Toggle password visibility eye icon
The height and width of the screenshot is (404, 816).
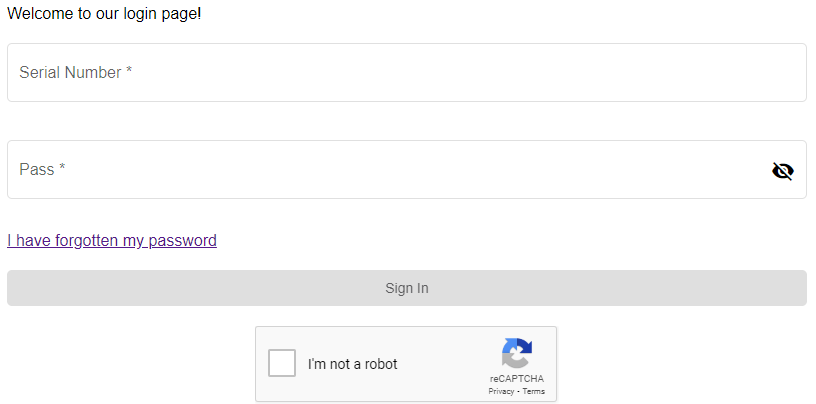coord(783,171)
